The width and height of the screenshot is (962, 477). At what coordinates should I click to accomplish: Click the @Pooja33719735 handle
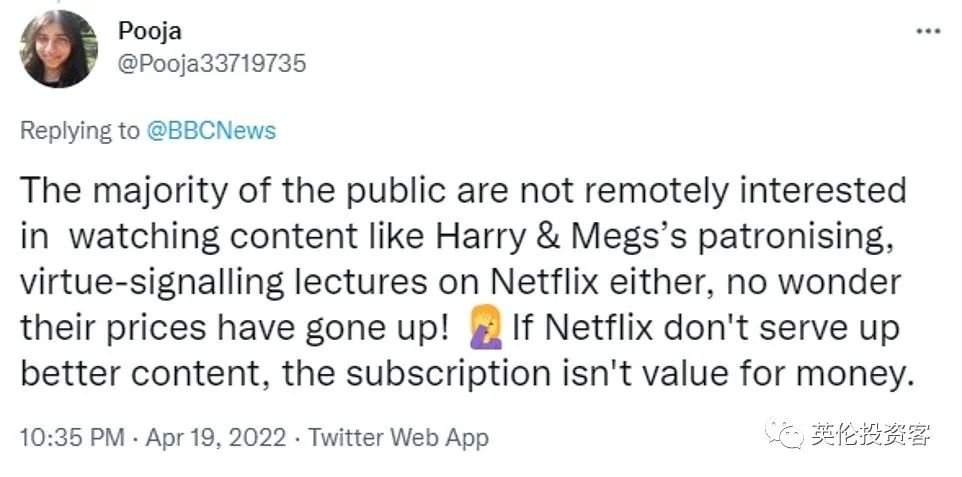pos(212,64)
